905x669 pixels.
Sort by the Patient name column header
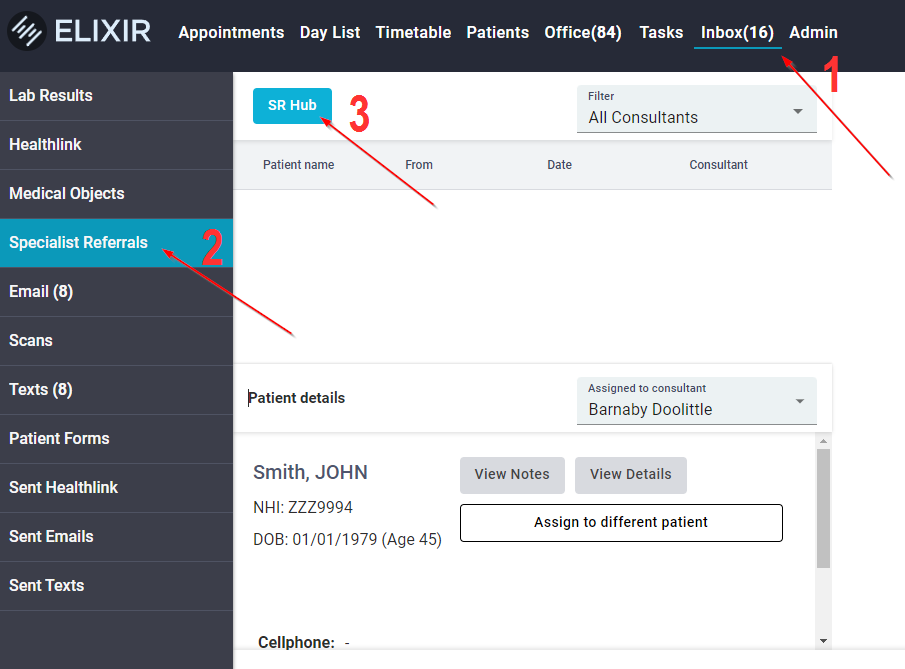point(298,165)
